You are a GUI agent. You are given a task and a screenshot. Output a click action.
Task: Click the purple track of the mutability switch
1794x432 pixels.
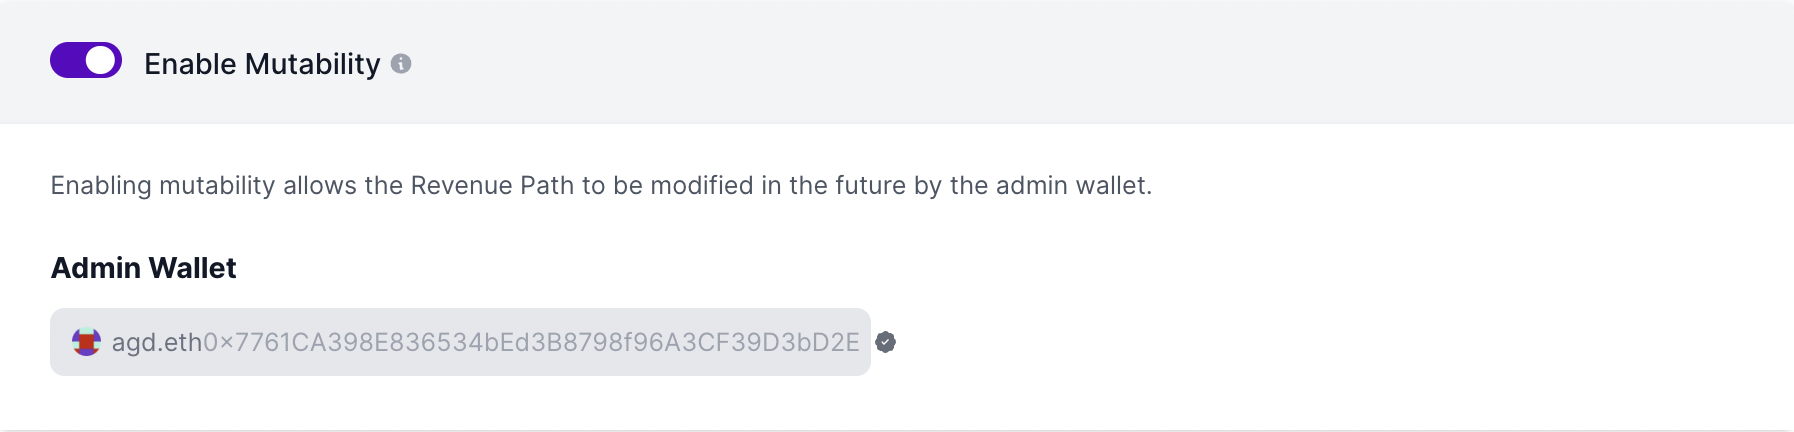66,60
